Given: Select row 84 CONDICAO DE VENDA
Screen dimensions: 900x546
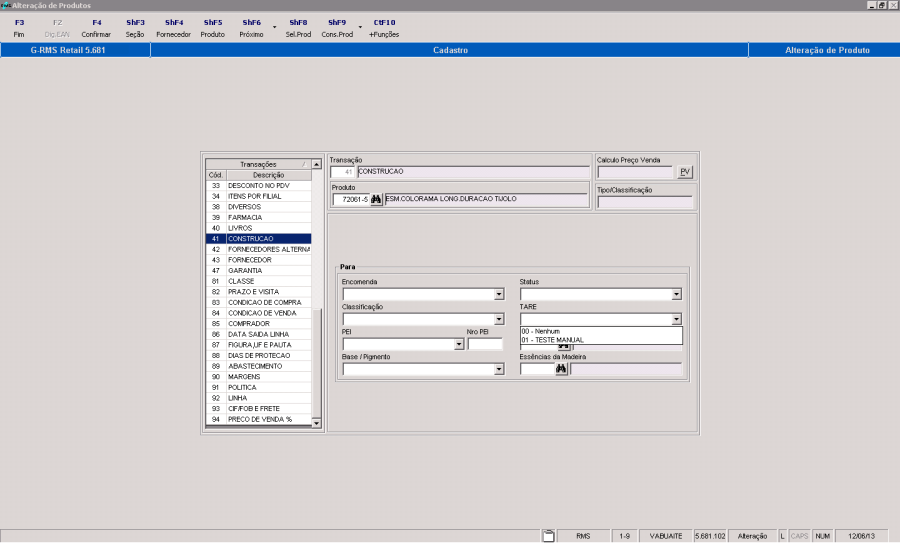Looking at the screenshot, I should coord(258,313).
